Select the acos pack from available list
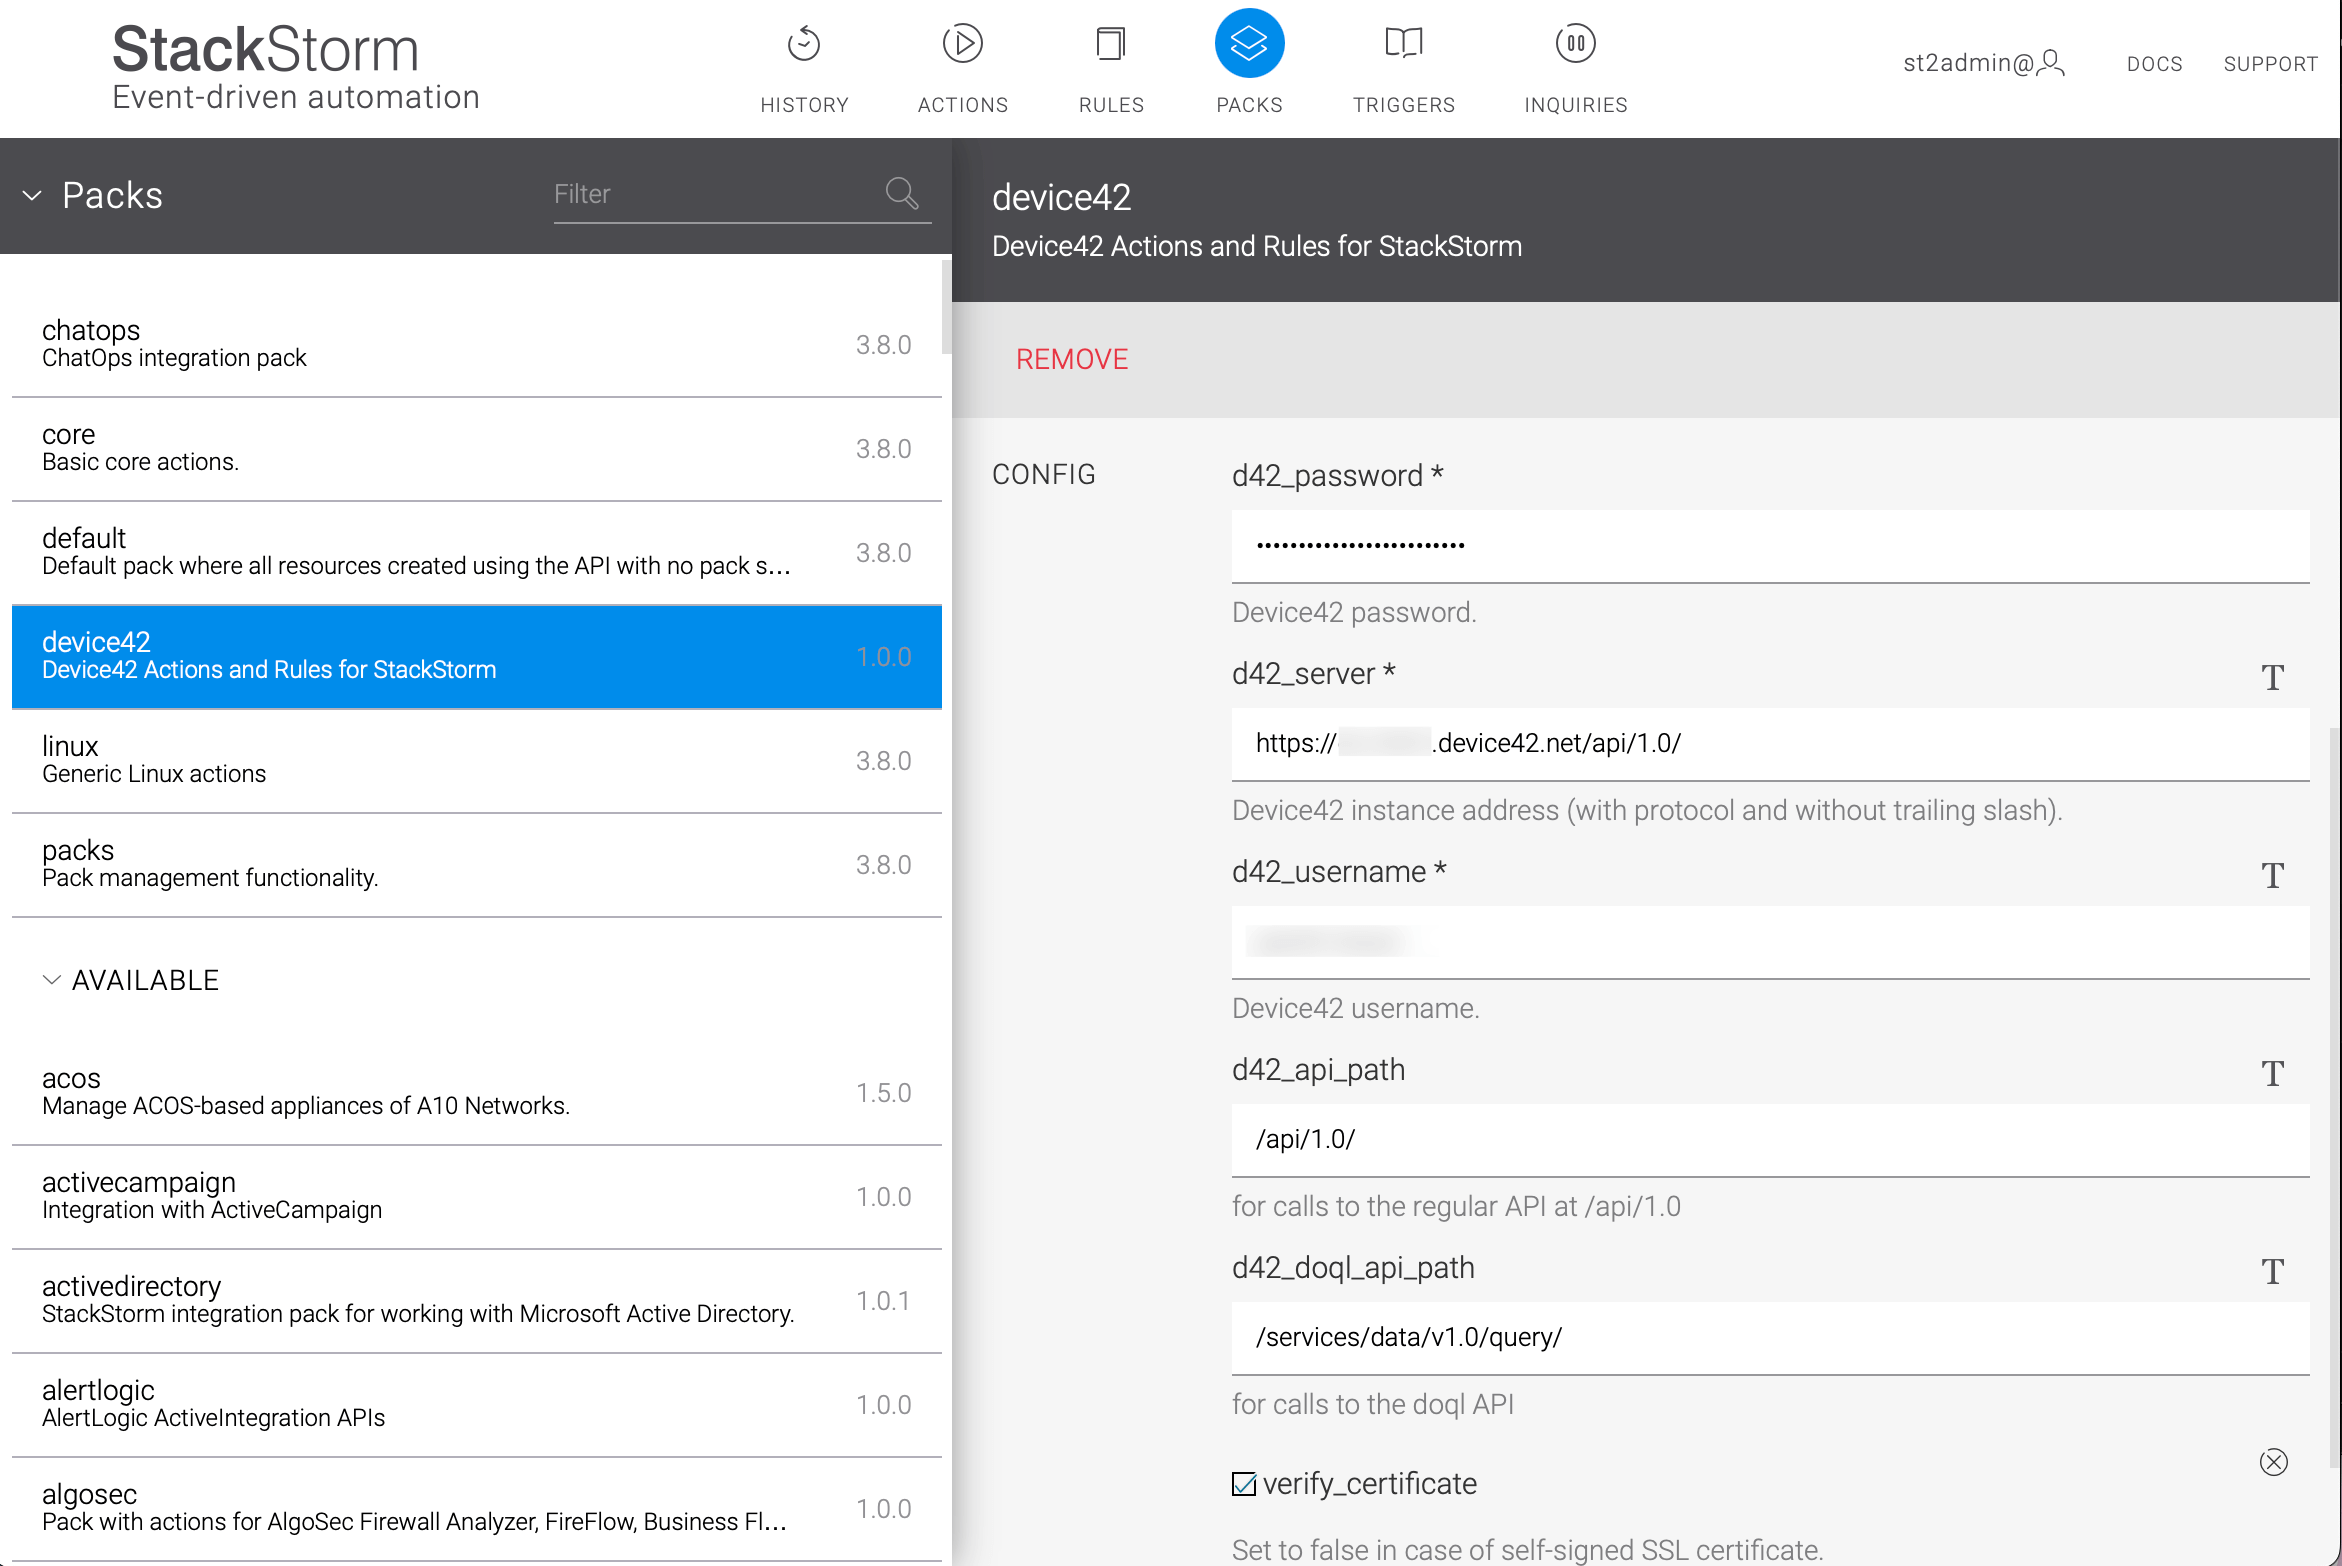Viewport: 2342px width, 1566px height. click(x=400, y=1090)
